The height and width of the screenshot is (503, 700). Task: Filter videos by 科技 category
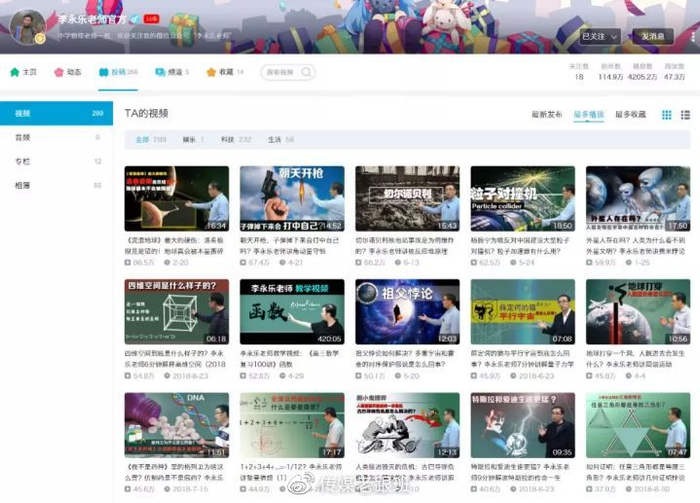click(x=227, y=140)
